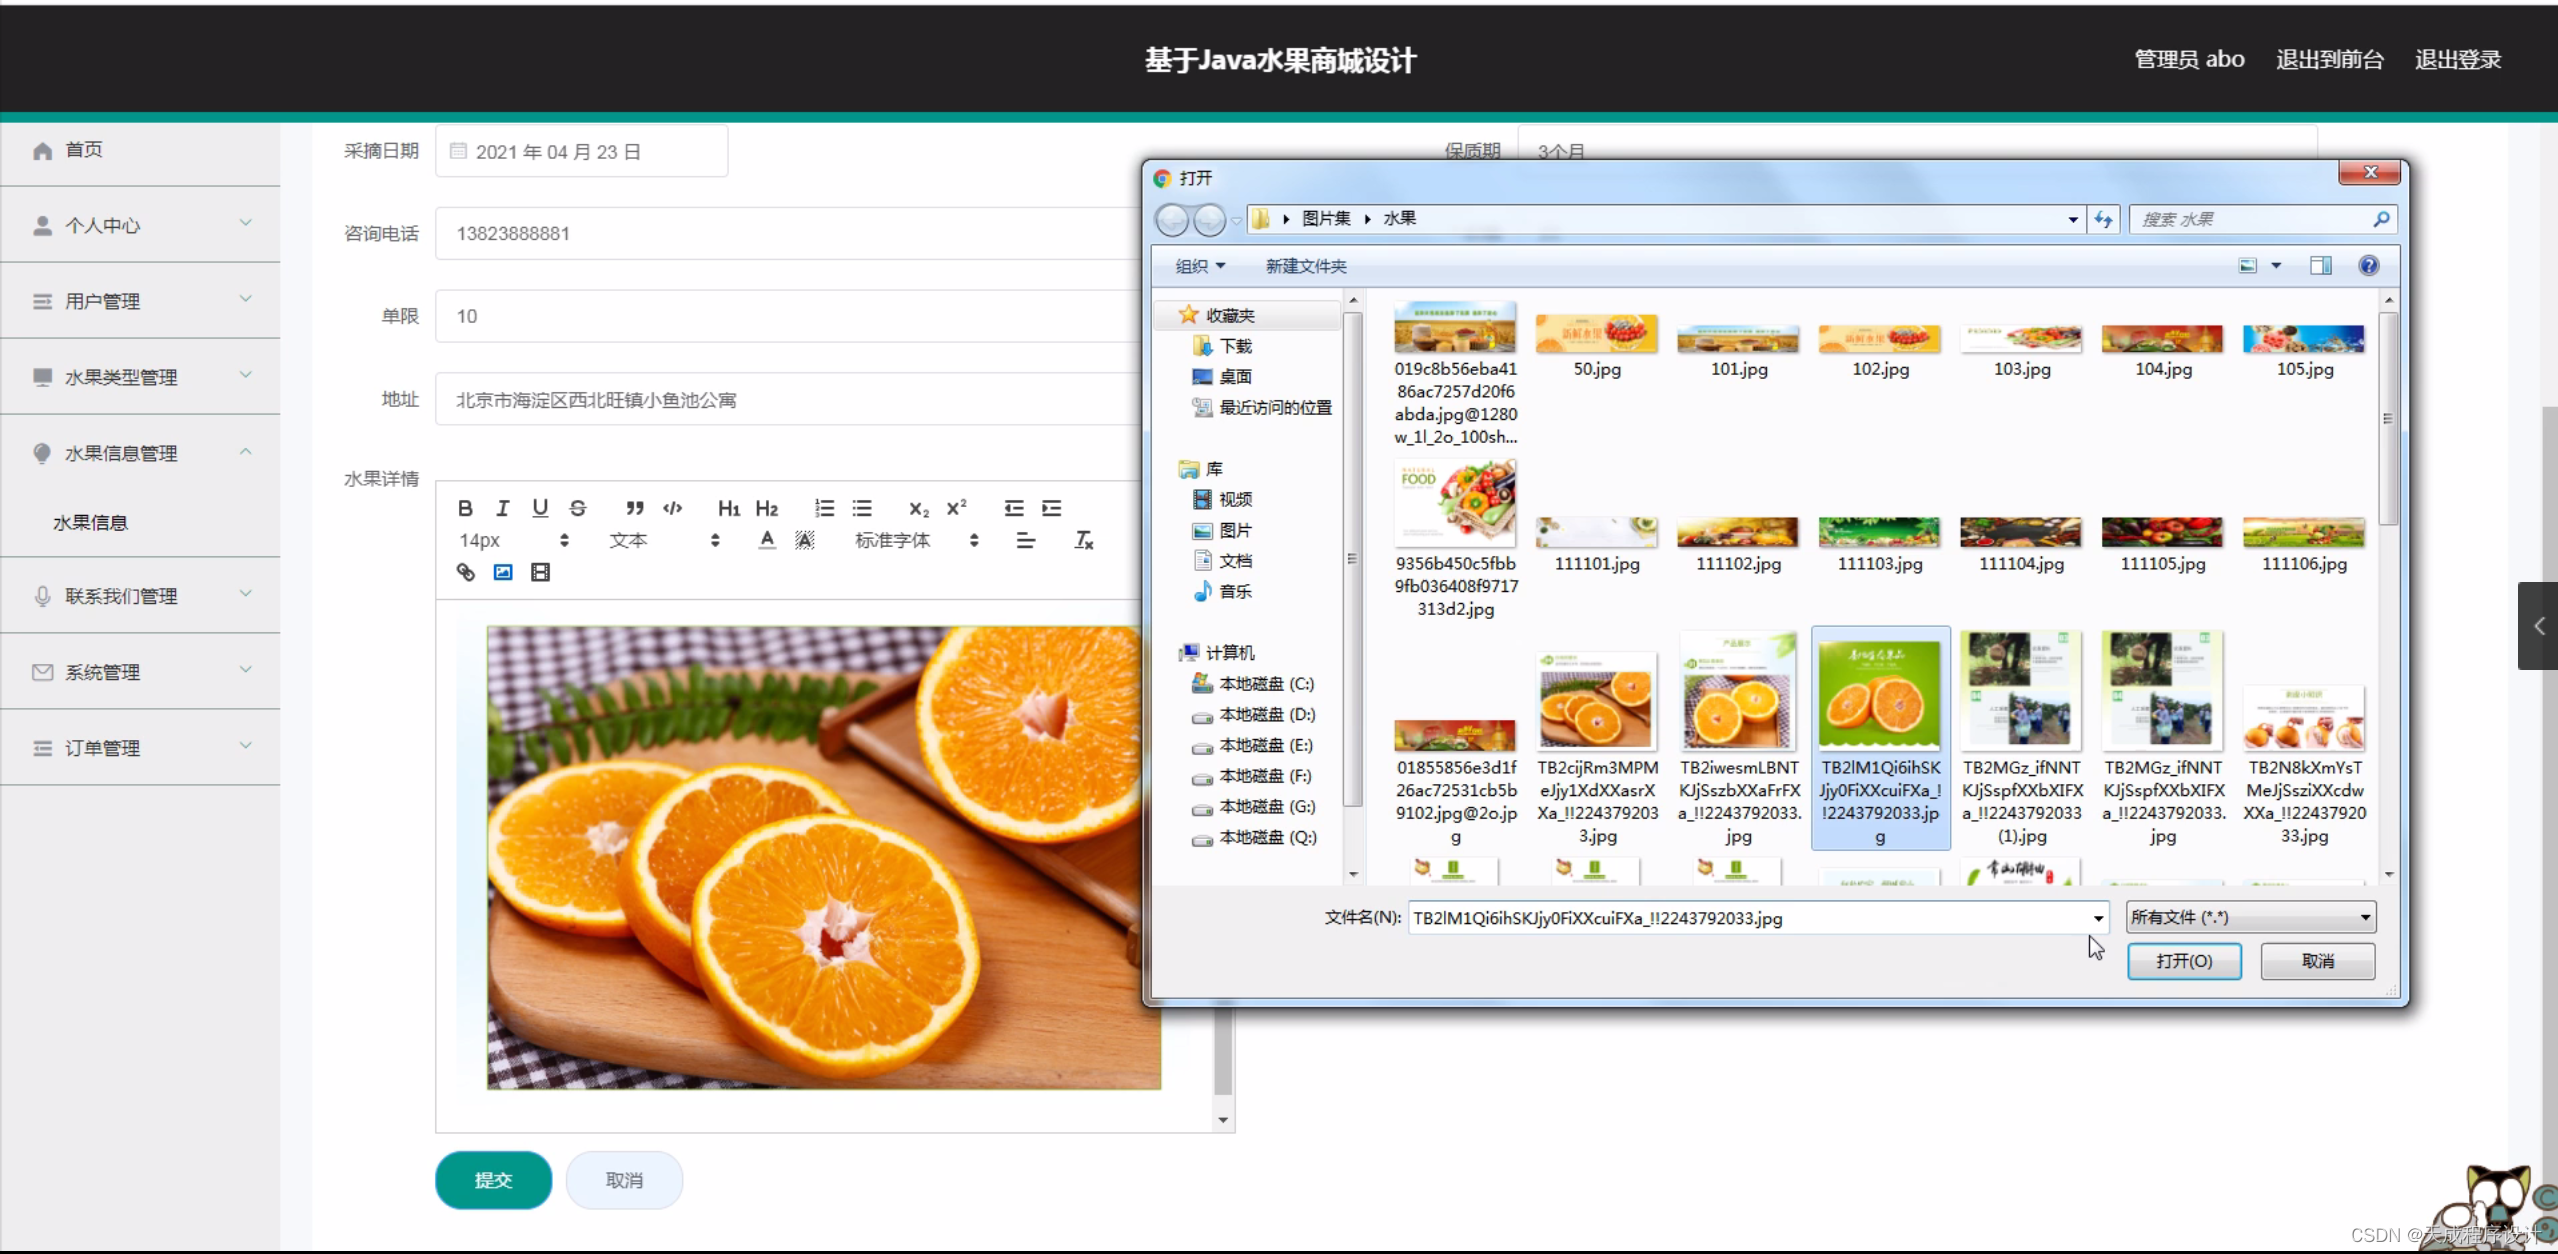Click the clear formatting icon
This screenshot has height=1254, width=2558.
(x=1084, y=540)
